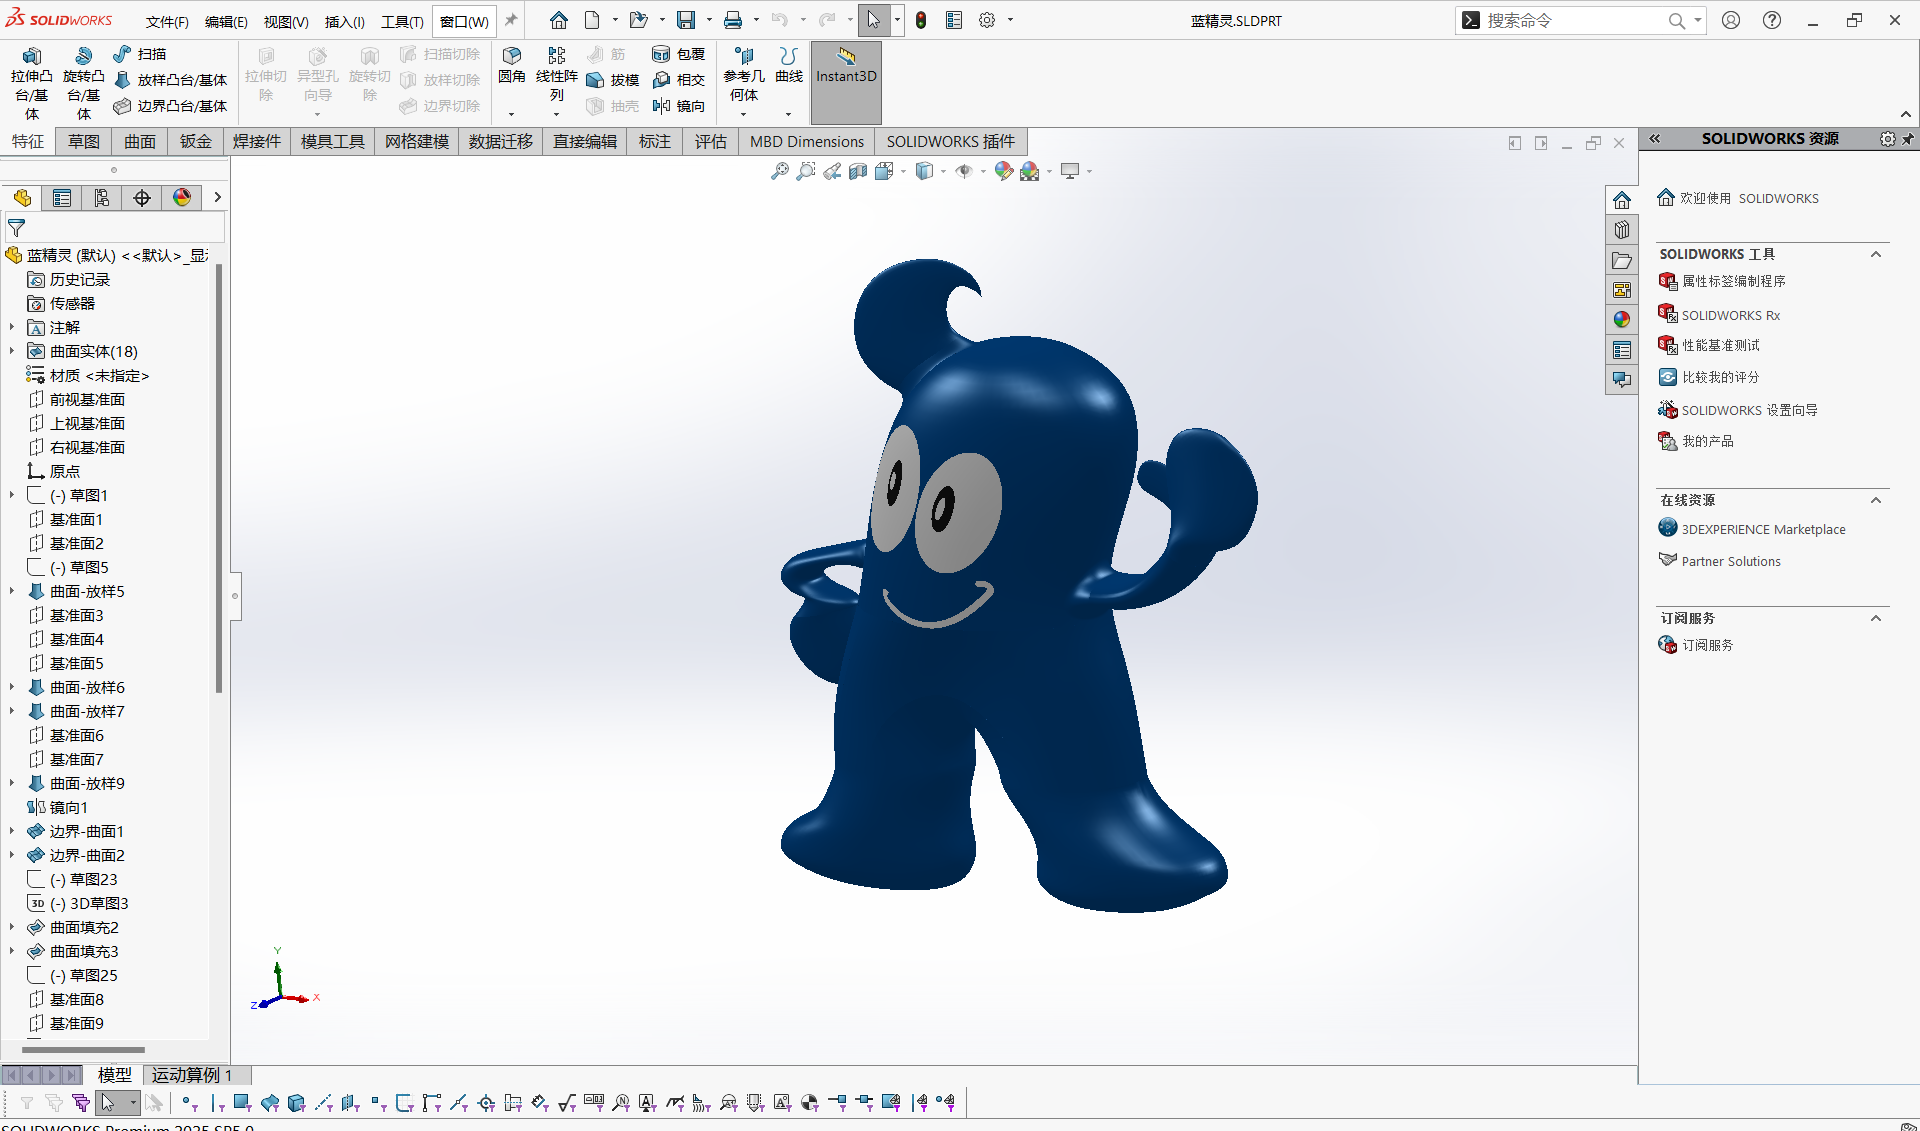
Task: Select the Extruded Boss/Base (拉伸凸台/基体) tool
Action: 31,83
